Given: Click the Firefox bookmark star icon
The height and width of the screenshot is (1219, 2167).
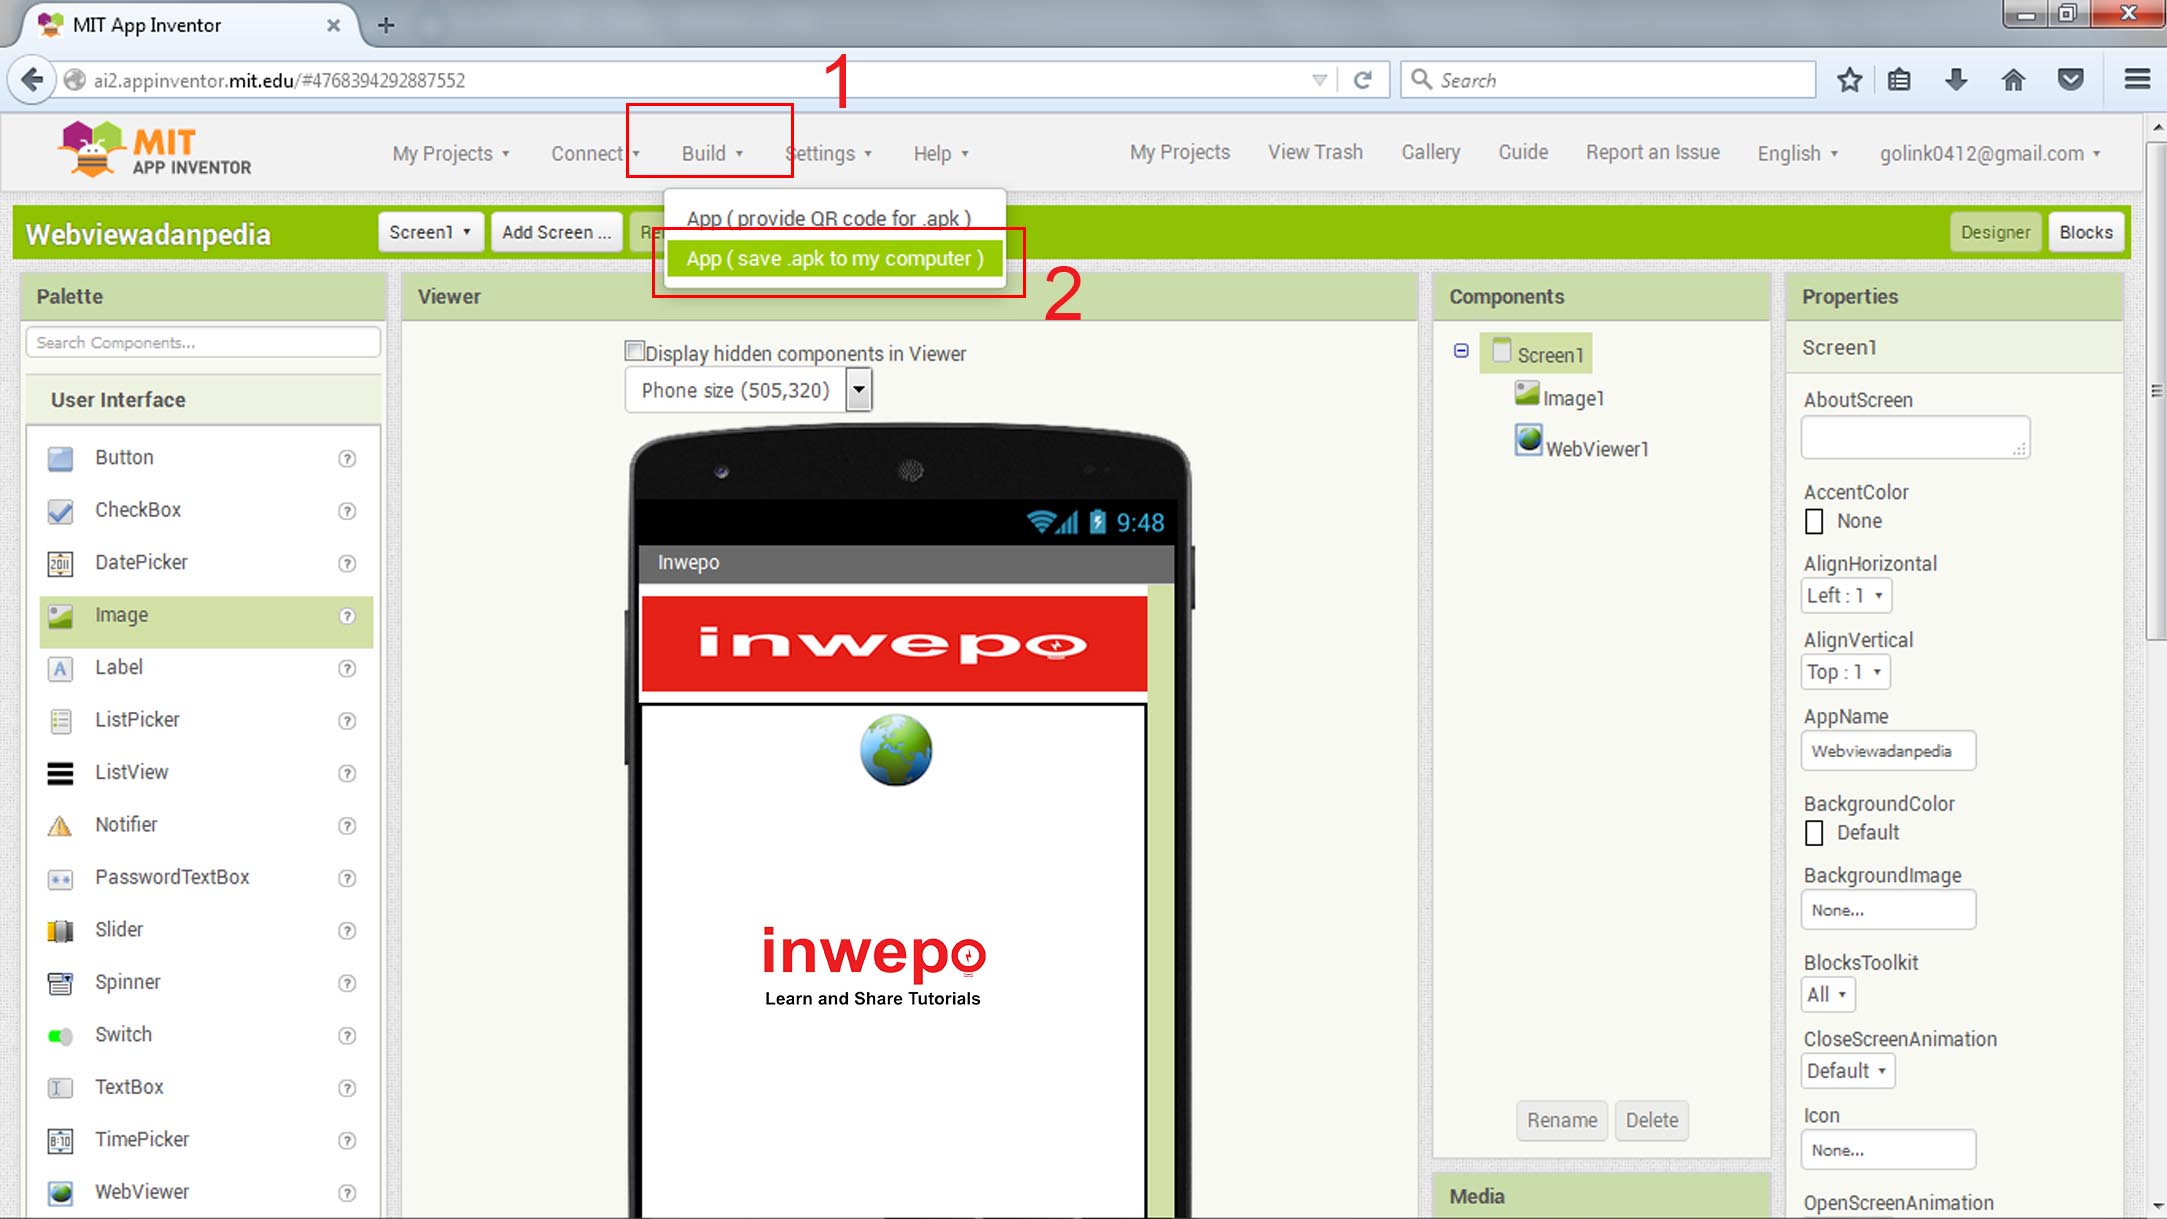Looking at the screenshot, I should coord(1849,80).
